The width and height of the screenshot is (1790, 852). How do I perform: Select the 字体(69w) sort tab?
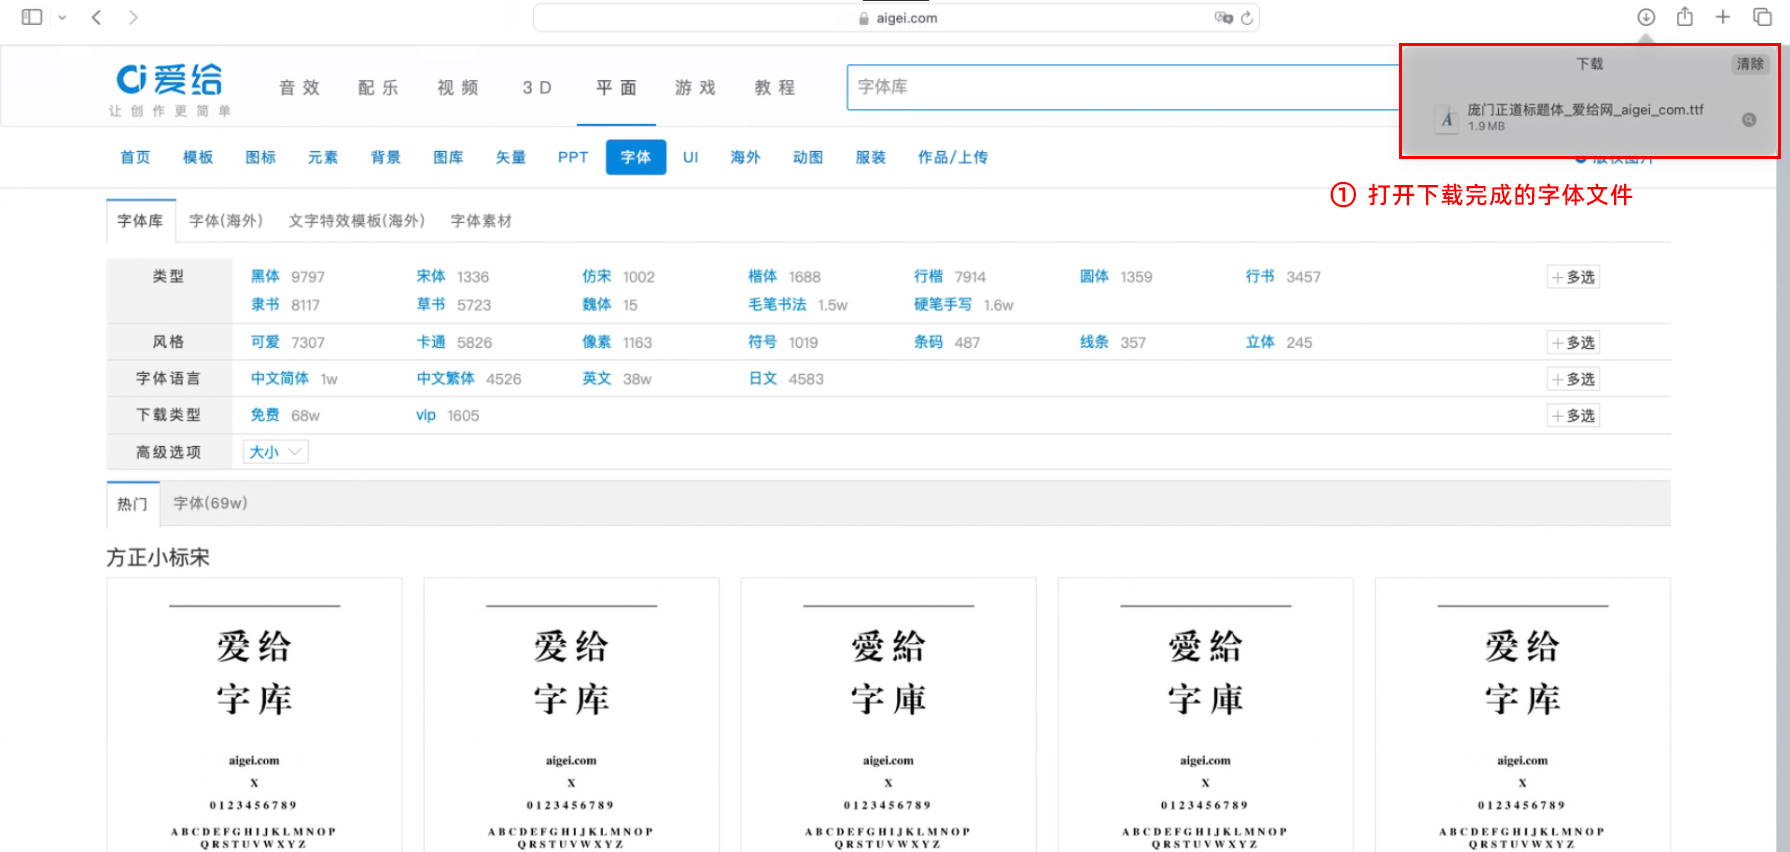click(x=210, y=503)
